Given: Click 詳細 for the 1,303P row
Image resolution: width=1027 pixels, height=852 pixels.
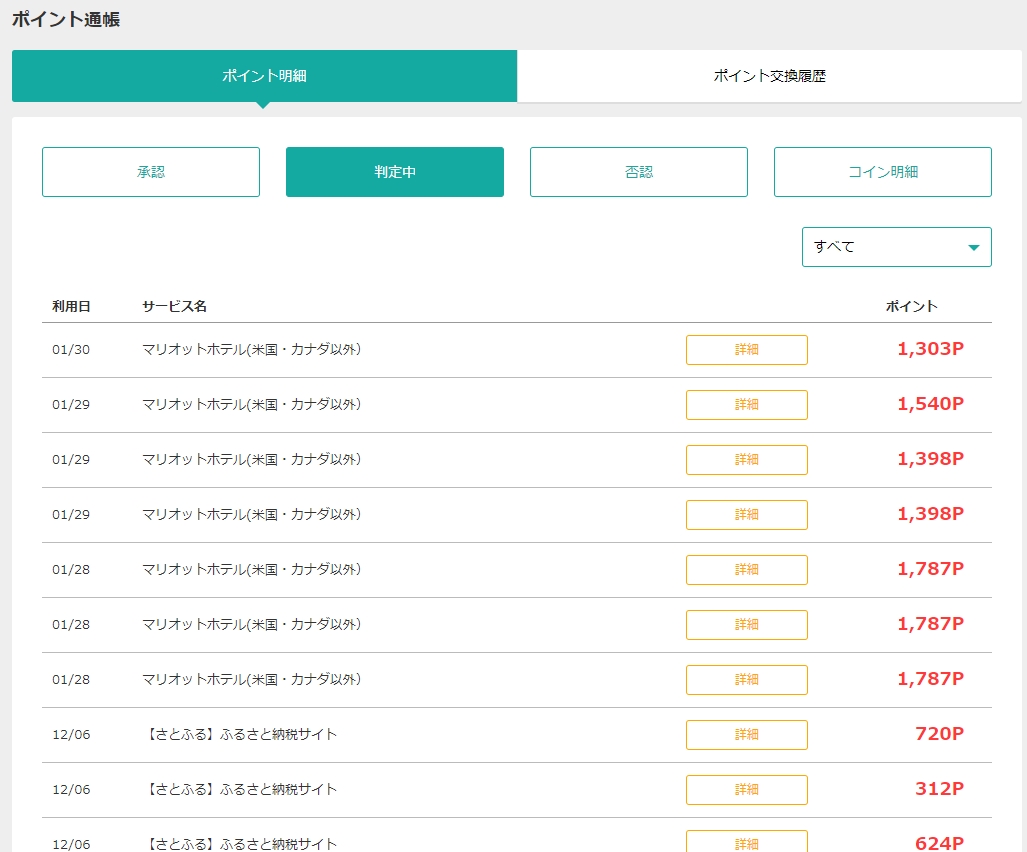Looking at the screenshot, I should (747, 350).
